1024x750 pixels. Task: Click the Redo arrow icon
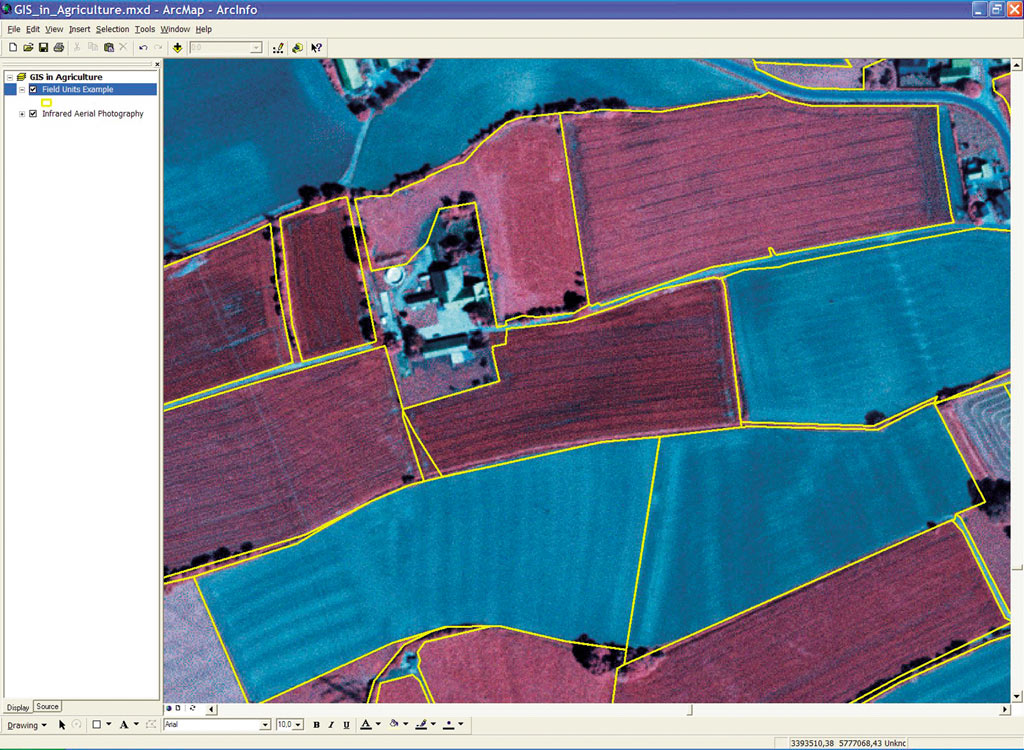point(158,48)
